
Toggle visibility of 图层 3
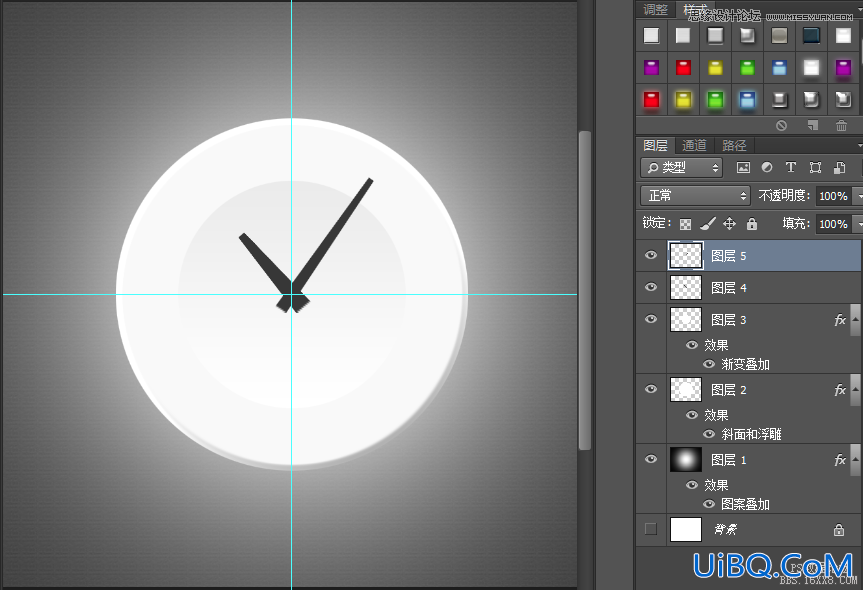click(651, 319)
